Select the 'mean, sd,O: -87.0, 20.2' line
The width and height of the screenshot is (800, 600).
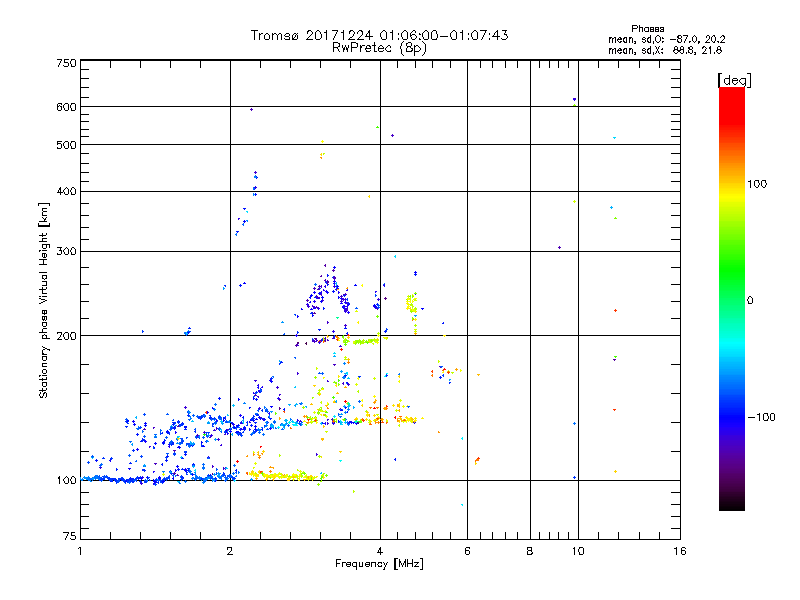click(666, 39)
